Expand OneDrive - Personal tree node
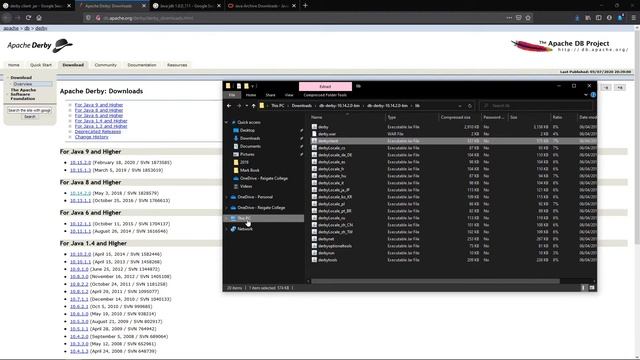The image size is (640, 360). click(227, 197)
